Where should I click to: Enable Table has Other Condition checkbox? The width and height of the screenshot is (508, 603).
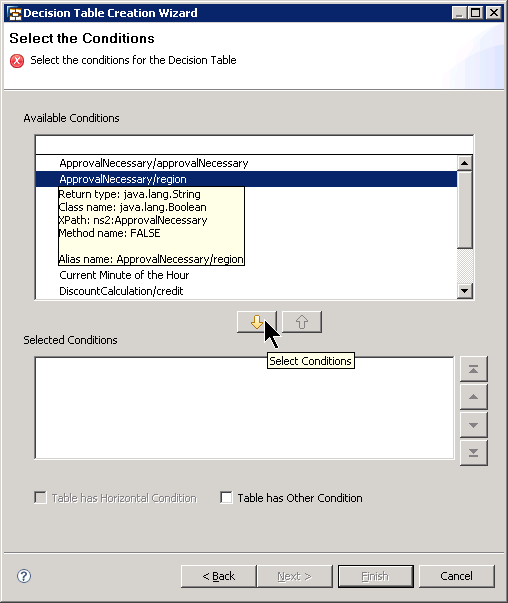pos(226,498)
